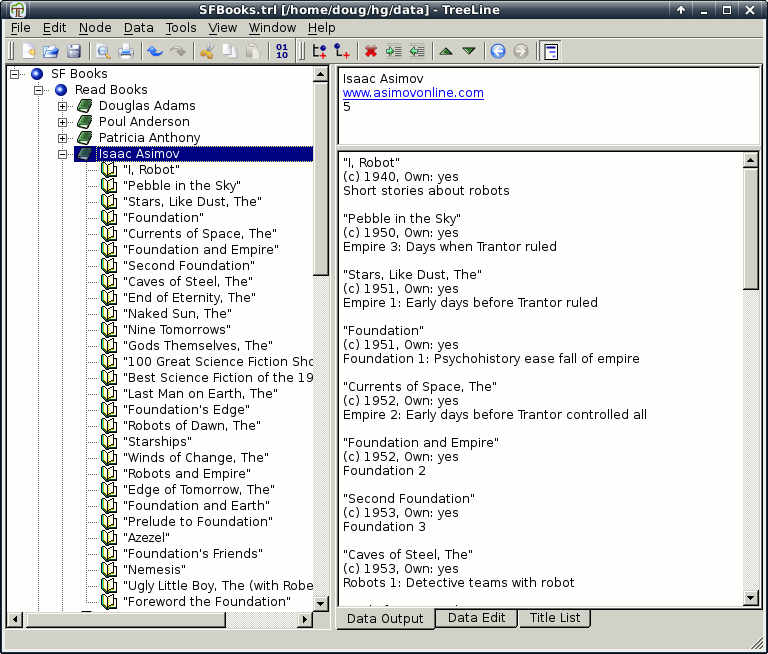
Task: Select "Caves of Steel, The" tree item
Action: (188, 281)
